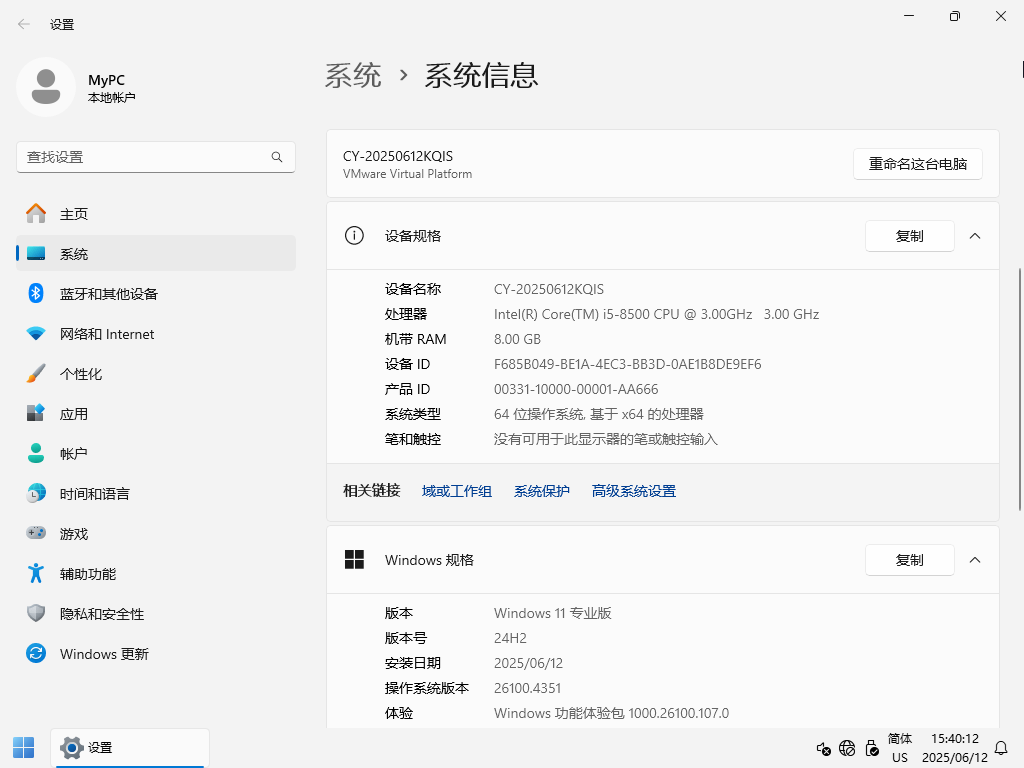Click the Wi-Fi network icon in sidebar
This screenshot has width=1024, height=768.
click(x=36, y=334)
